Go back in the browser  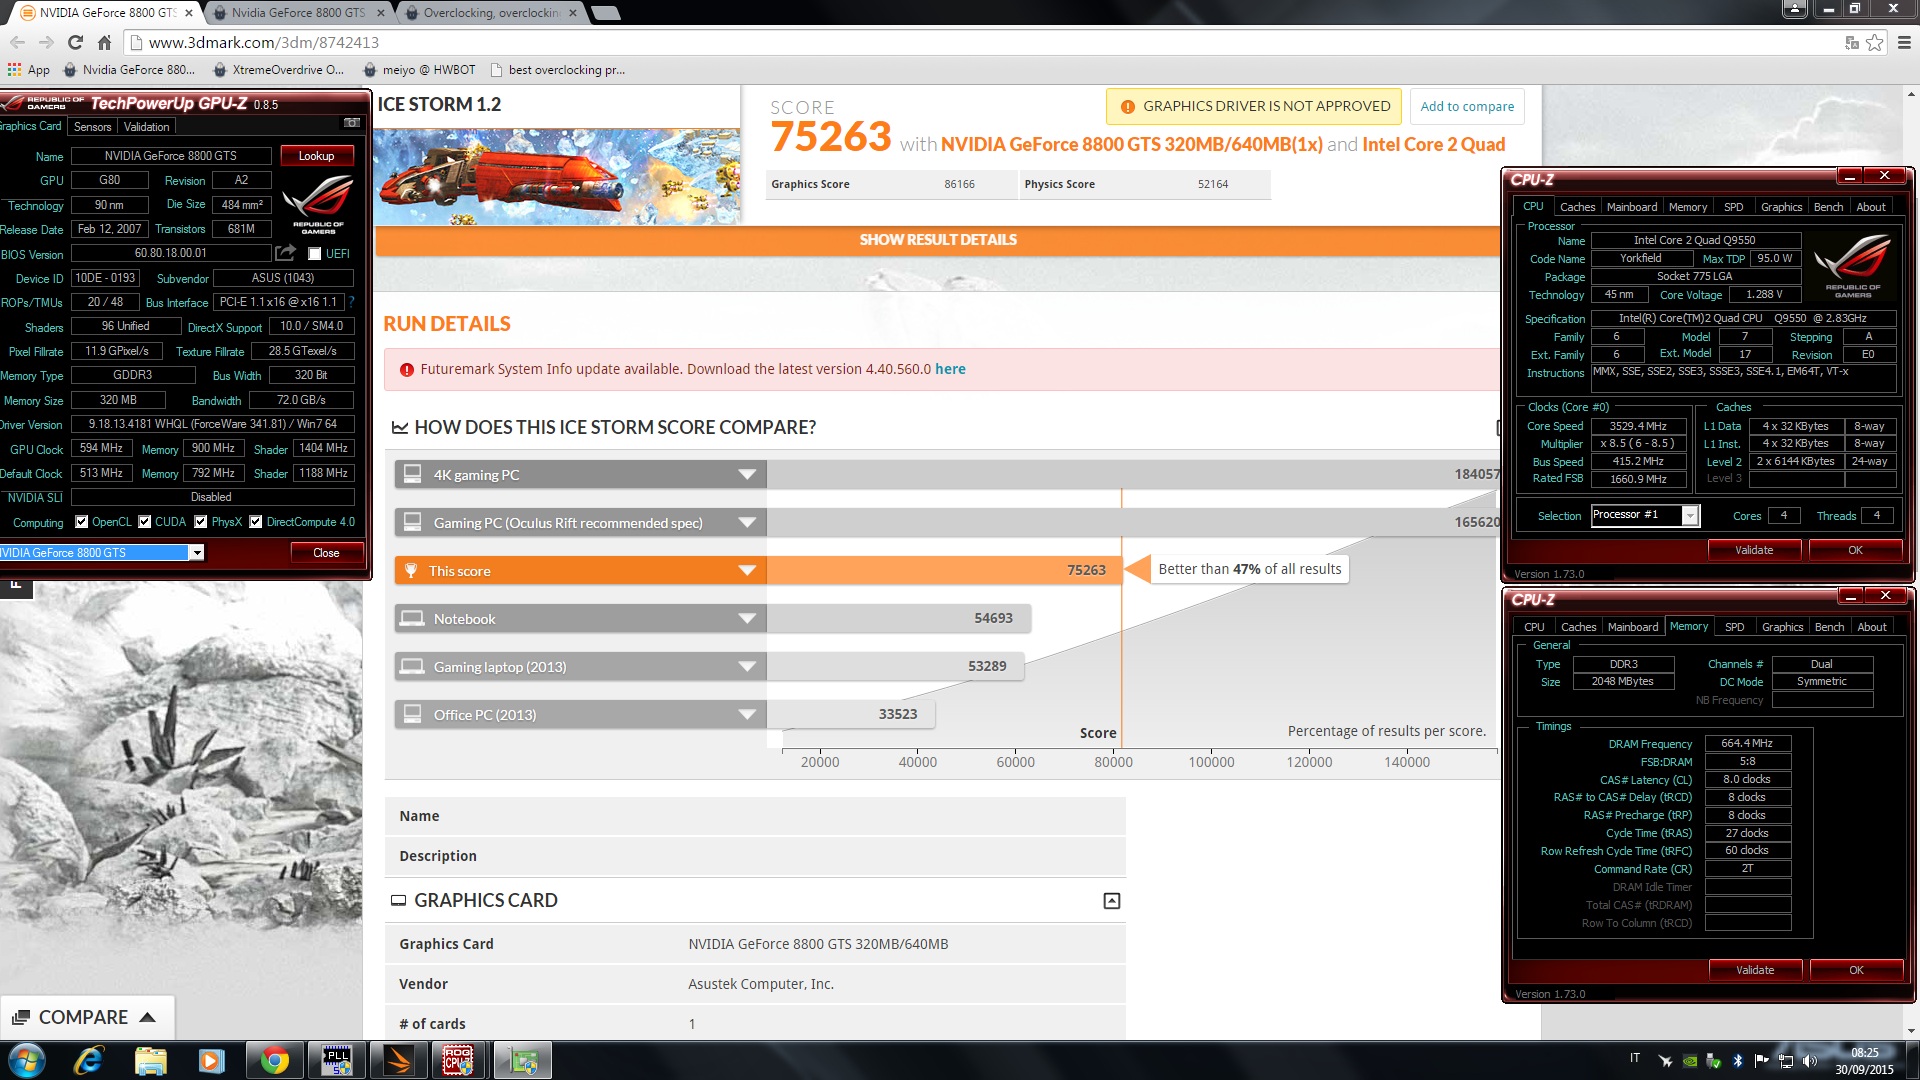click(17, 42)
